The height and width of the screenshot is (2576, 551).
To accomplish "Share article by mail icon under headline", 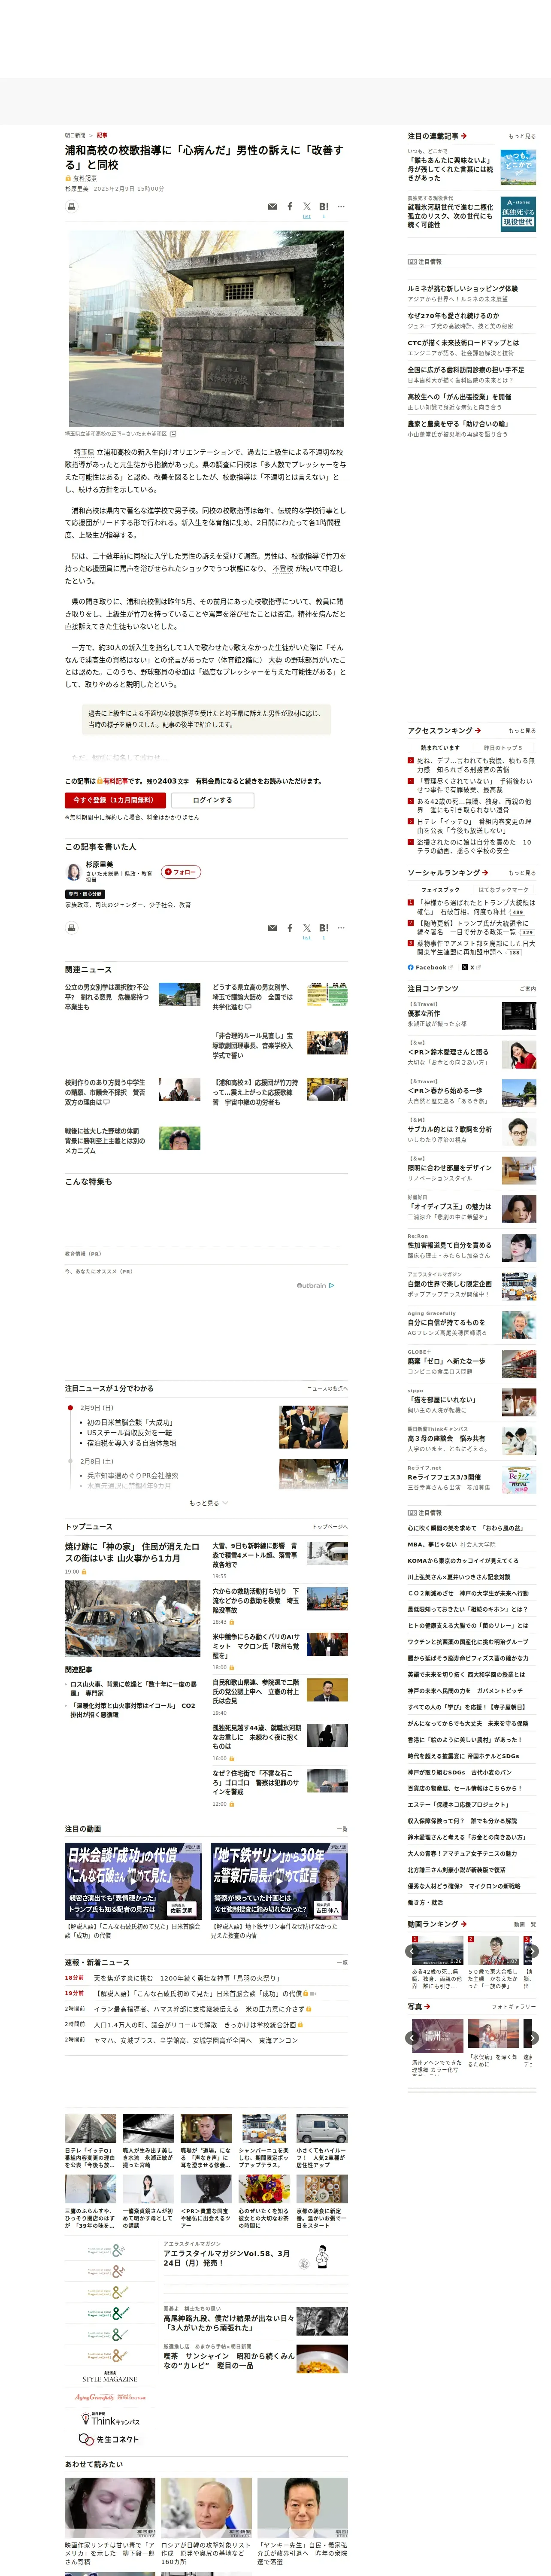I will pos(272,207).
